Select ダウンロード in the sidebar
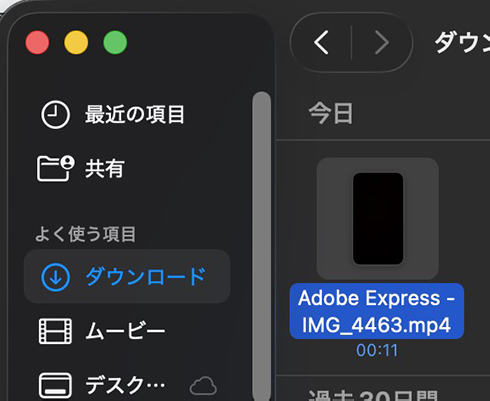This screenshot has height=401, width=490. click(x=127, y=276)
